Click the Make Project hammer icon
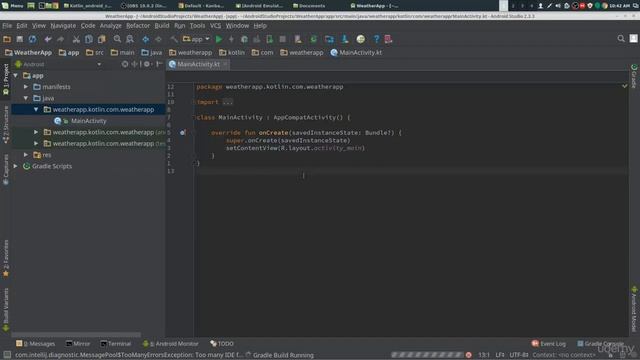The image size is (640, 360). pyautogui.click(x=174, y=39)
